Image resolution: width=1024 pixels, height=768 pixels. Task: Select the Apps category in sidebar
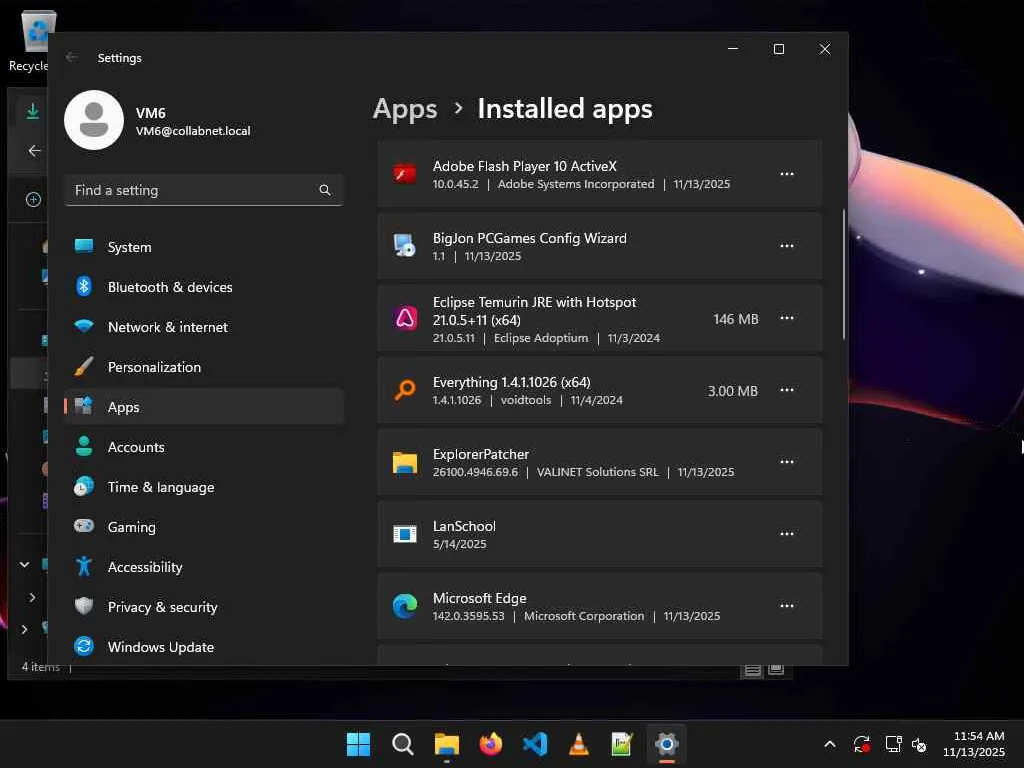(x=204, y=407)
